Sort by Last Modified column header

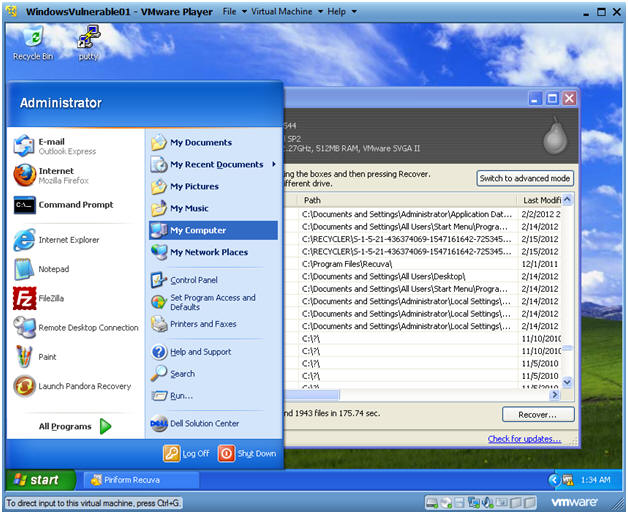point(540,200)
